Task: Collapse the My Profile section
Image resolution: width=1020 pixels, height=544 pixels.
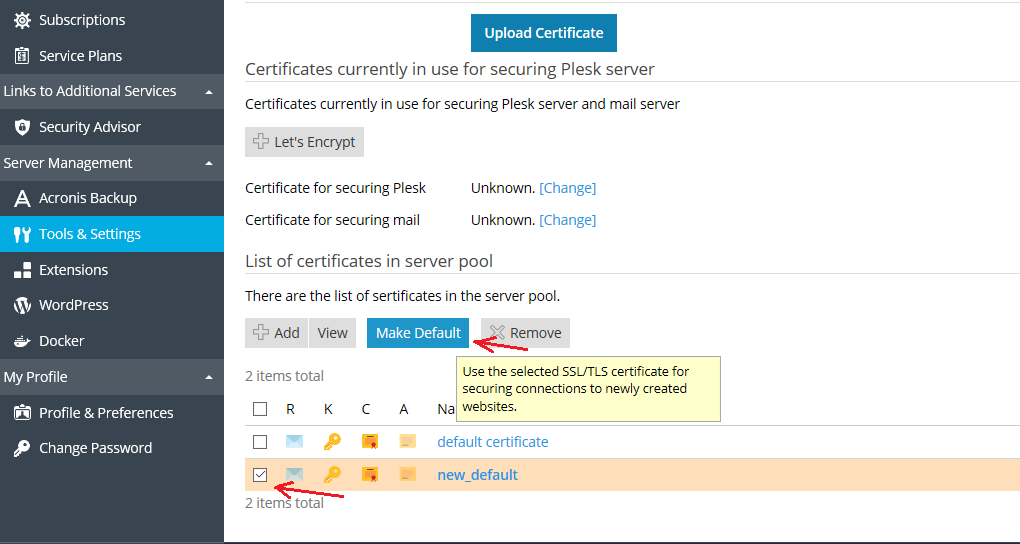Action: [x=208, y=377]
